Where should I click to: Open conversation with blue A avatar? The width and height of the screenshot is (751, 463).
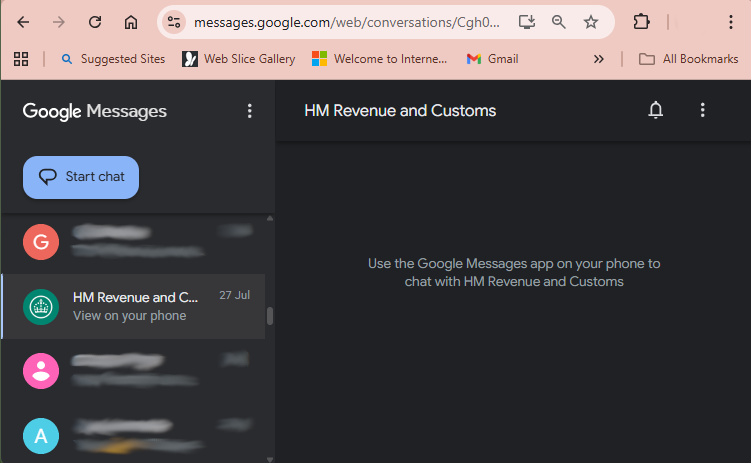click(133, 436)
